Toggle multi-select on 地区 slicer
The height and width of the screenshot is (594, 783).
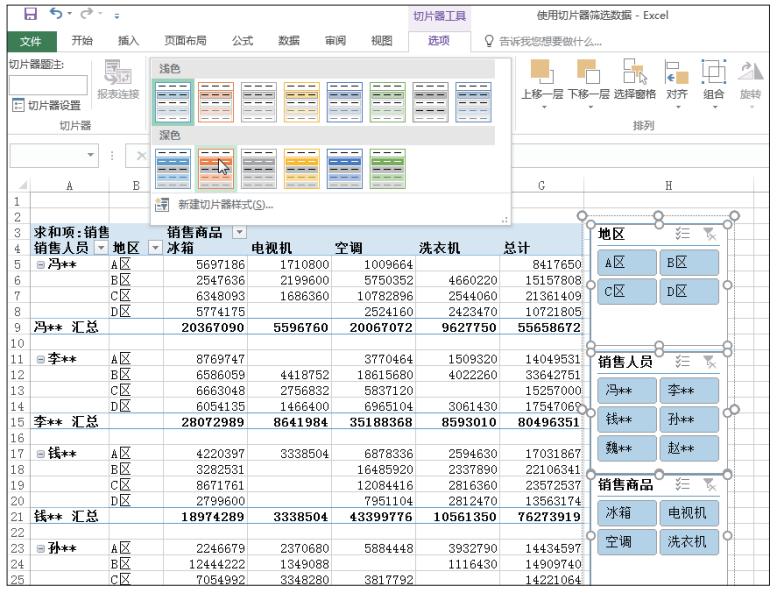point(683,234)
